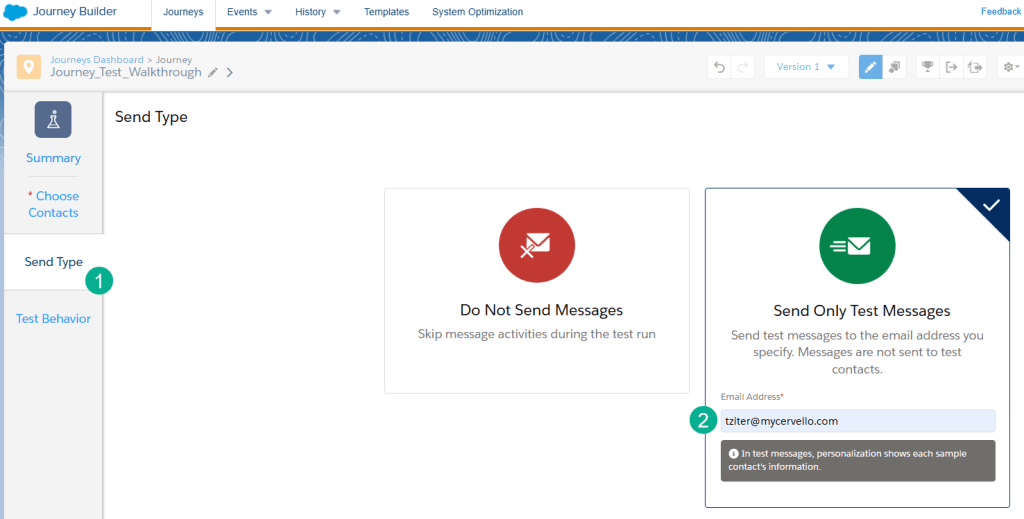Image resolution: width=1024 pixels, height=519 pixels.
Task: Click the flask test icon above Summary
Action: point(53,119)
